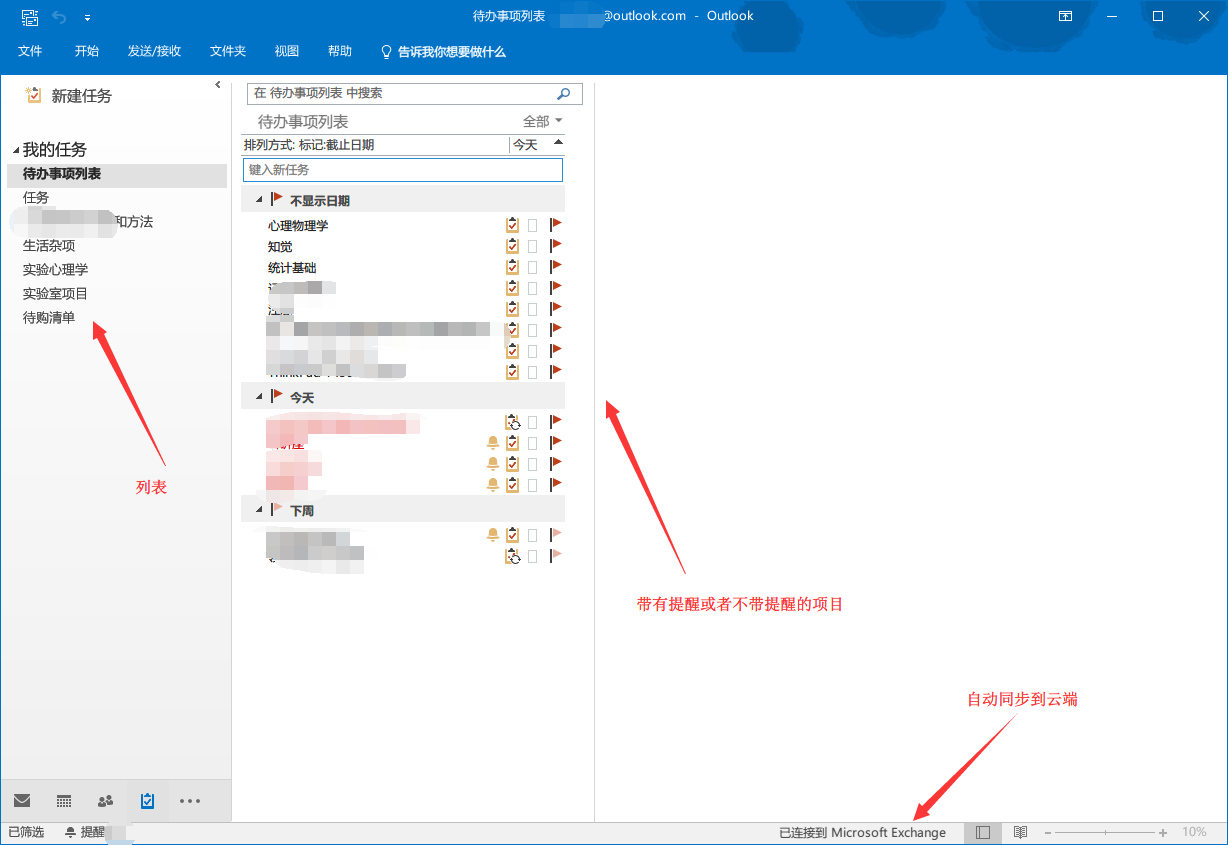Tick the completion checkbox for 知觉

point(532,246)
